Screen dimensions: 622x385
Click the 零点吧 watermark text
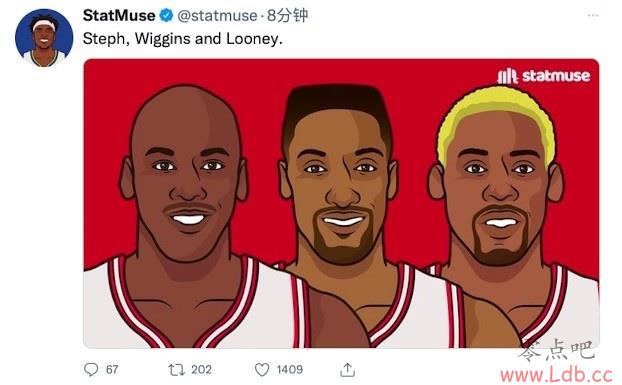pyautogui.click(x=557, y=351)
